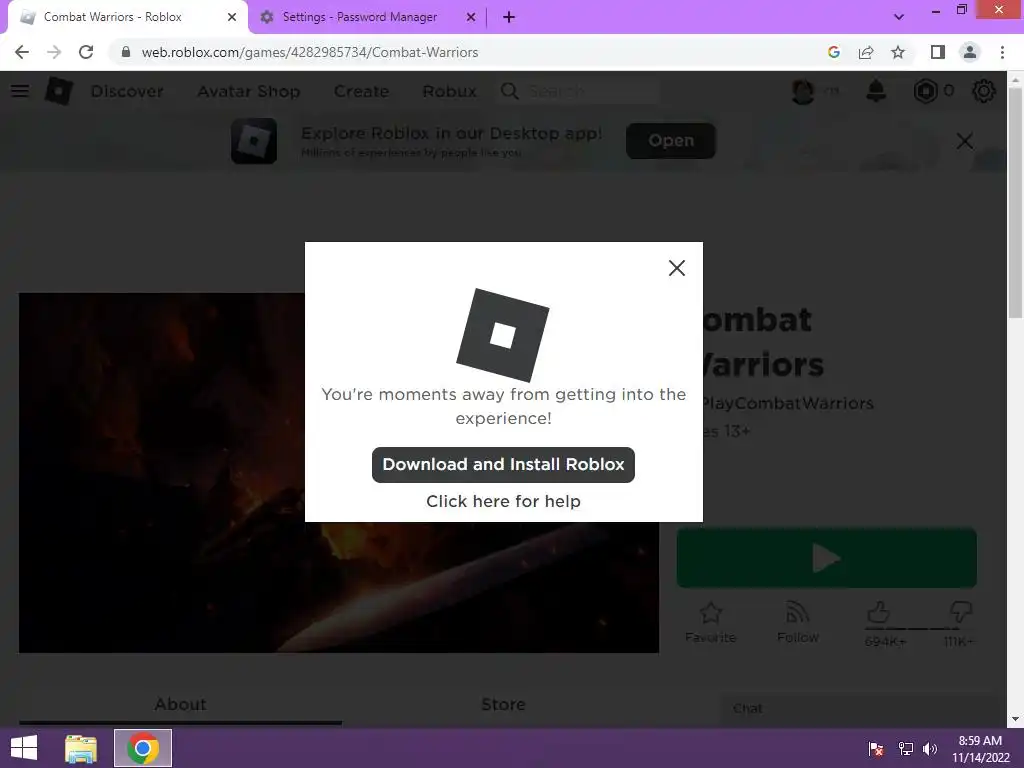Click the Roblox logo in dialog

(503, 335)
